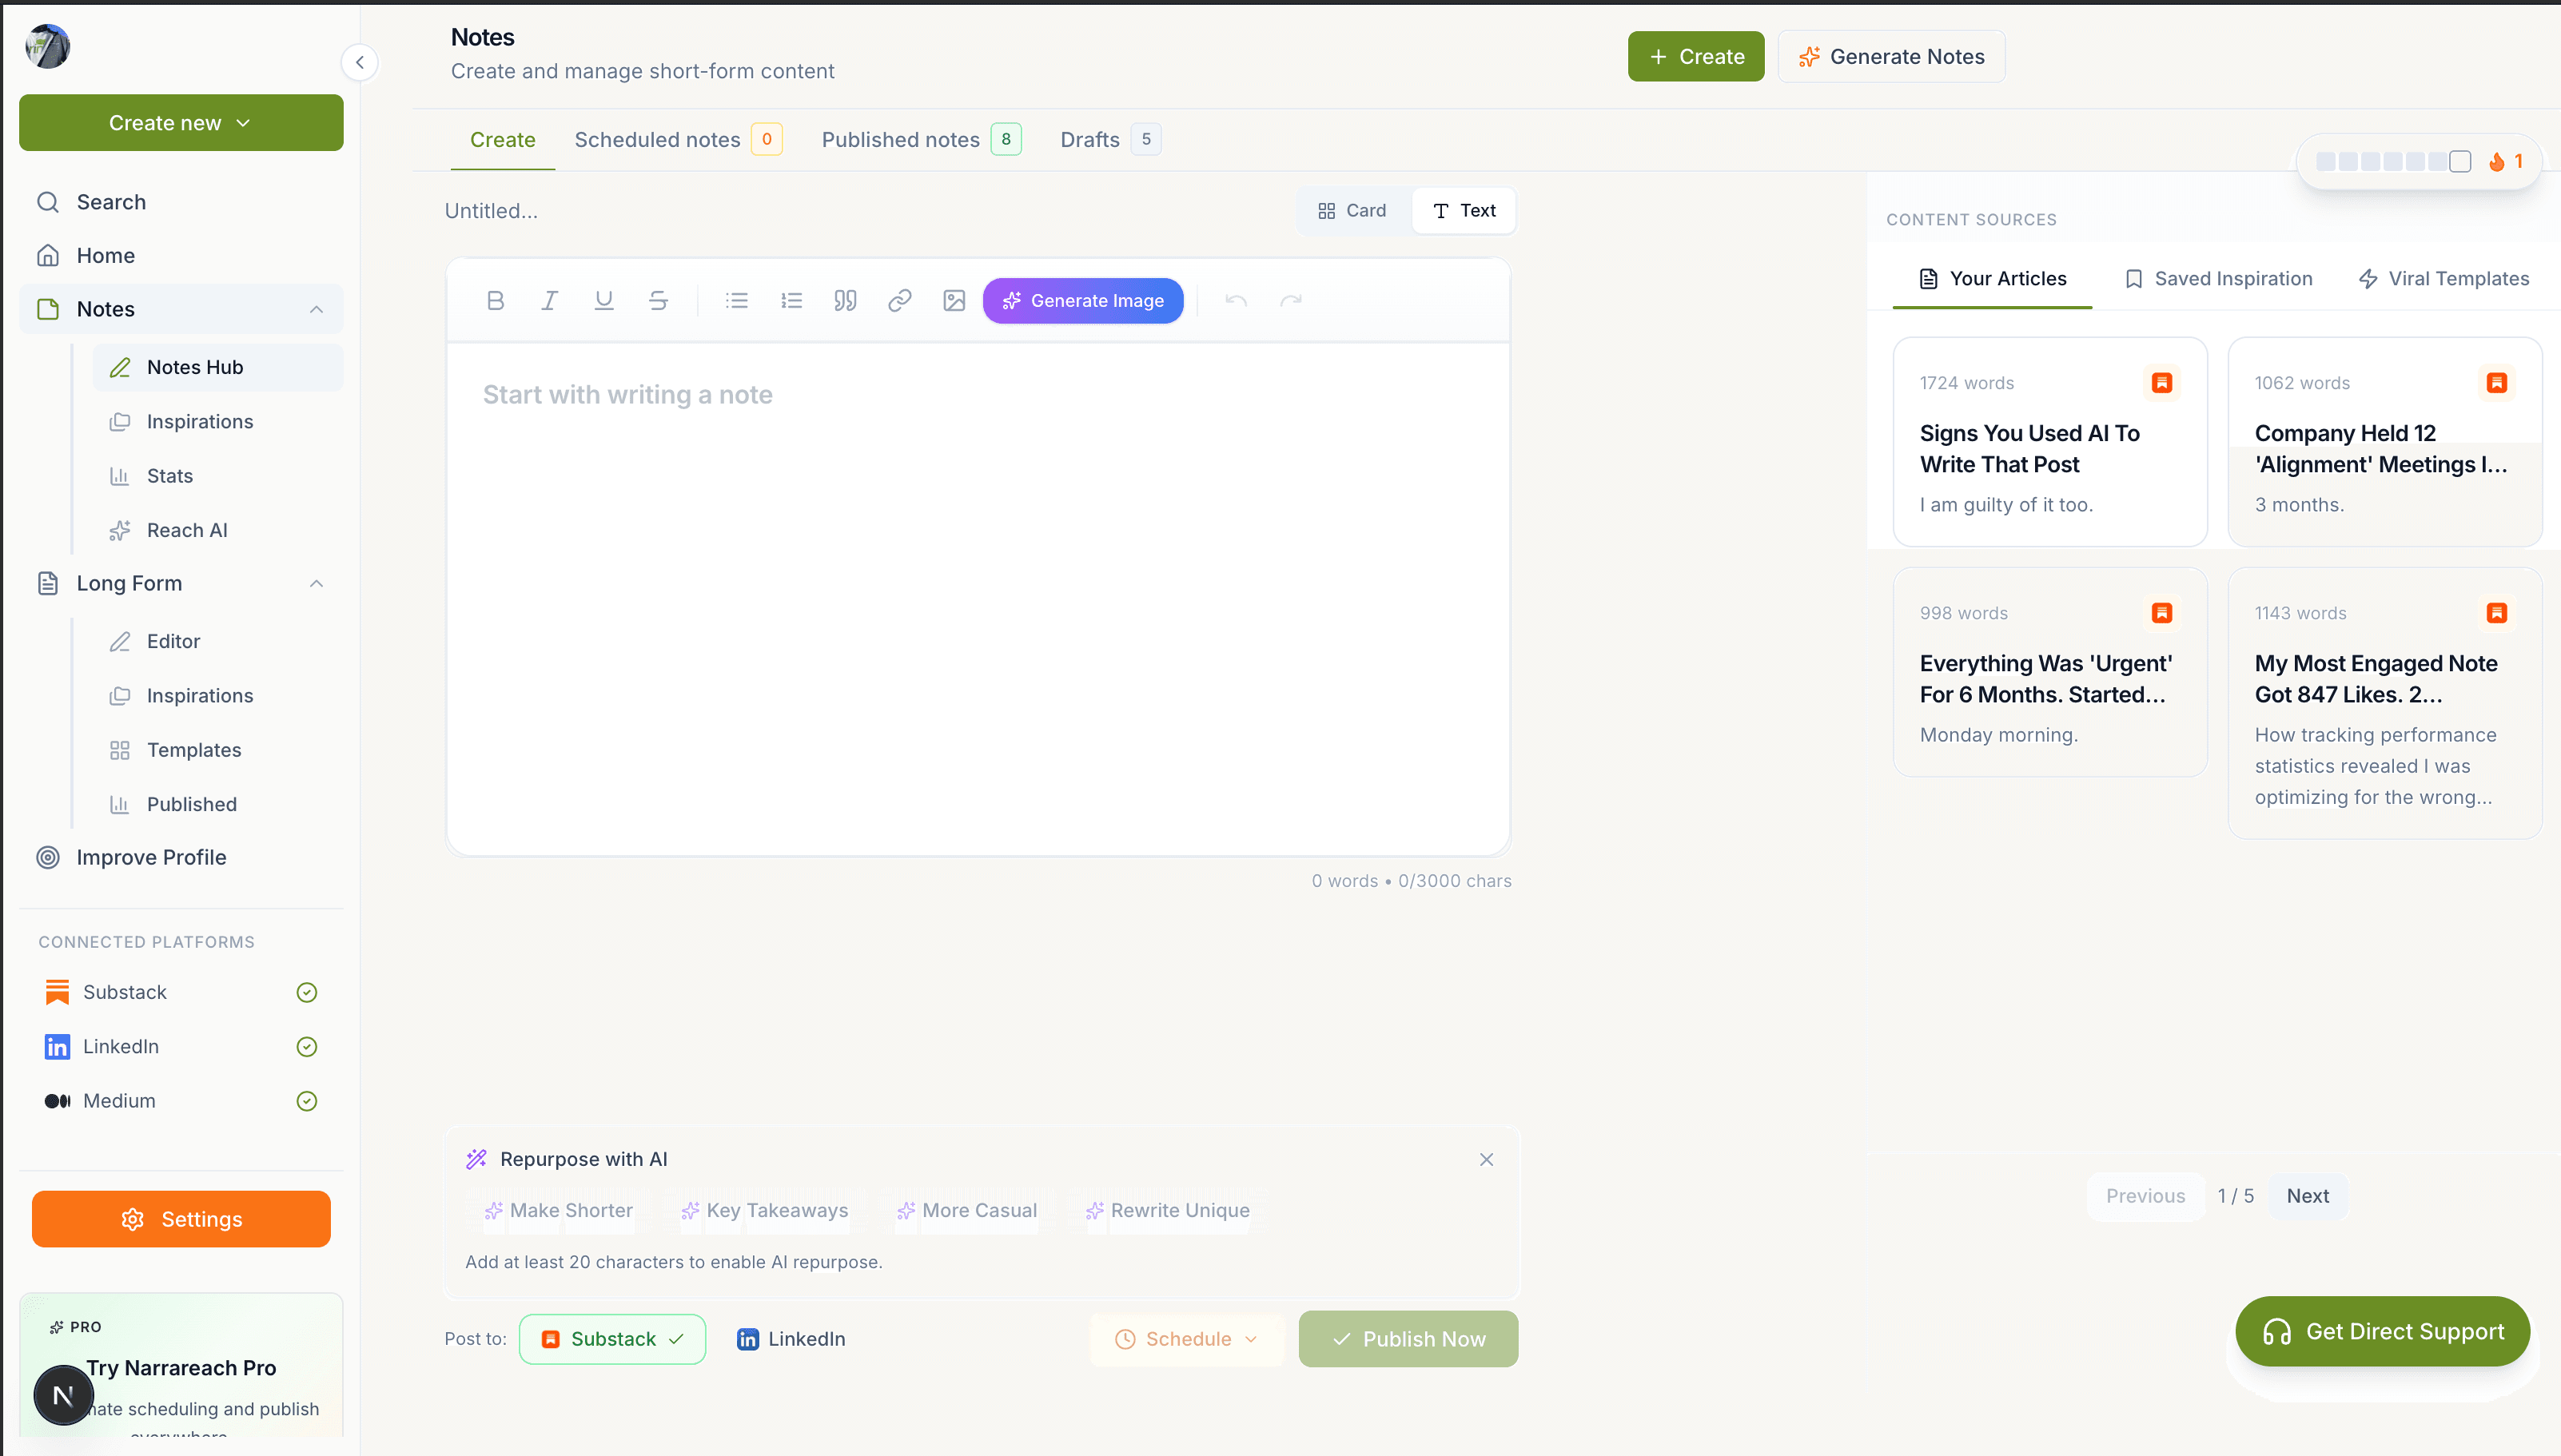Open Inspirations under Notes

tap(218, 422)
